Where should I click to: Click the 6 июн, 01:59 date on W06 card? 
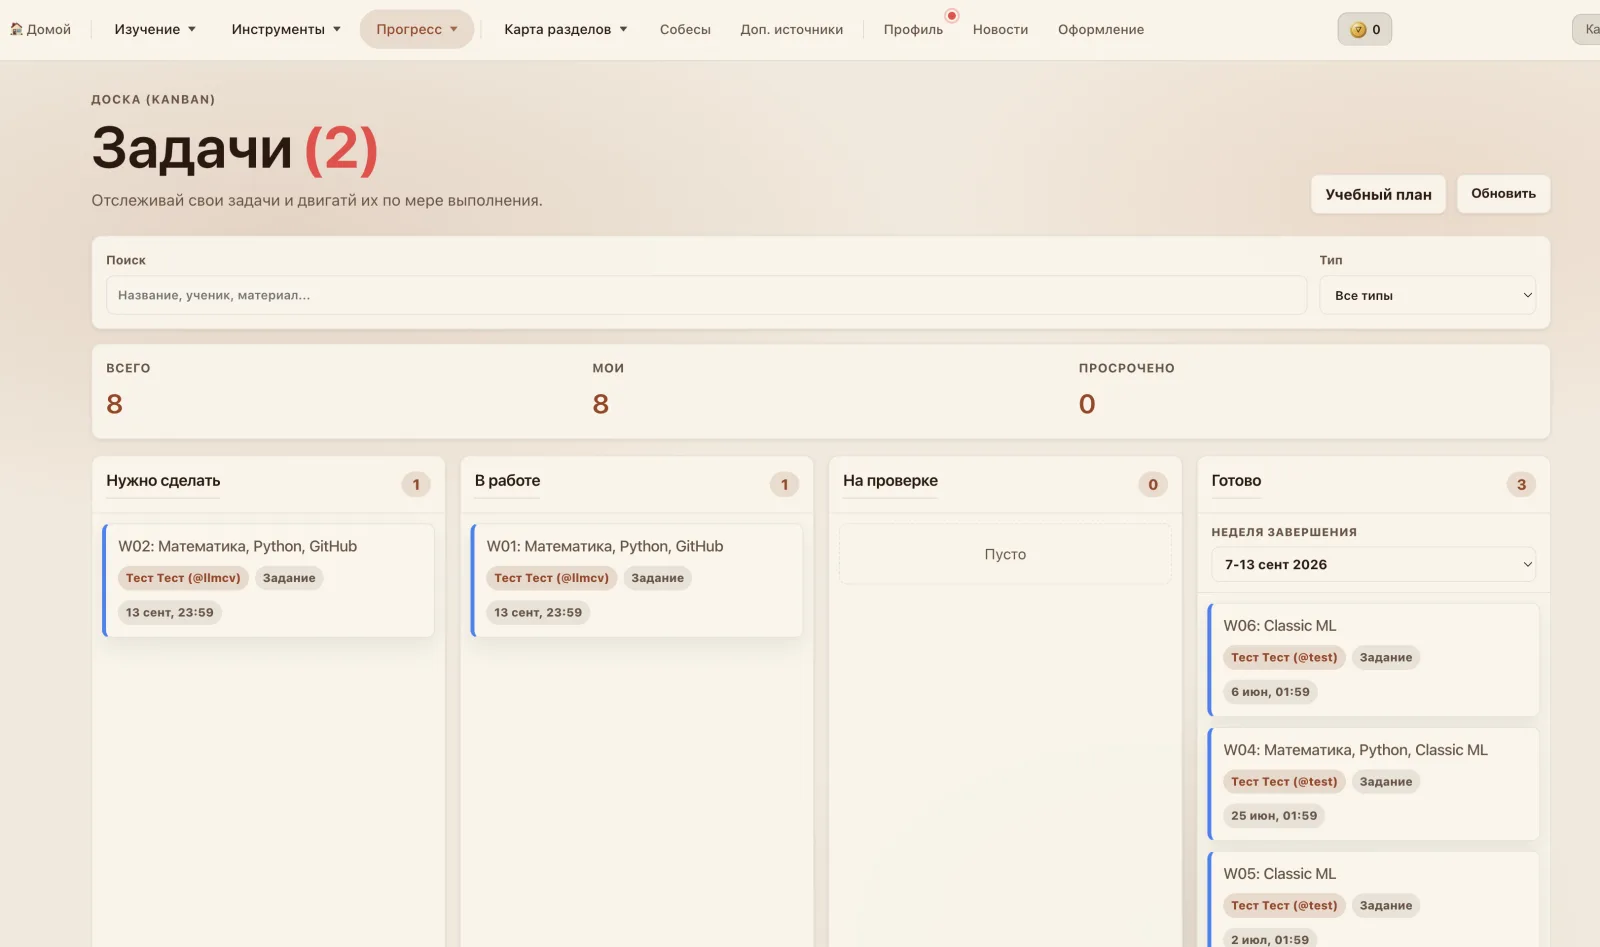pyautogui.click(x=1270, y=692)
